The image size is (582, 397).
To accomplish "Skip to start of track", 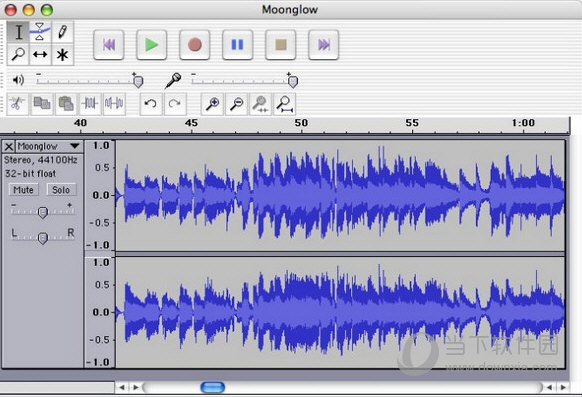I will coord(109,45).
